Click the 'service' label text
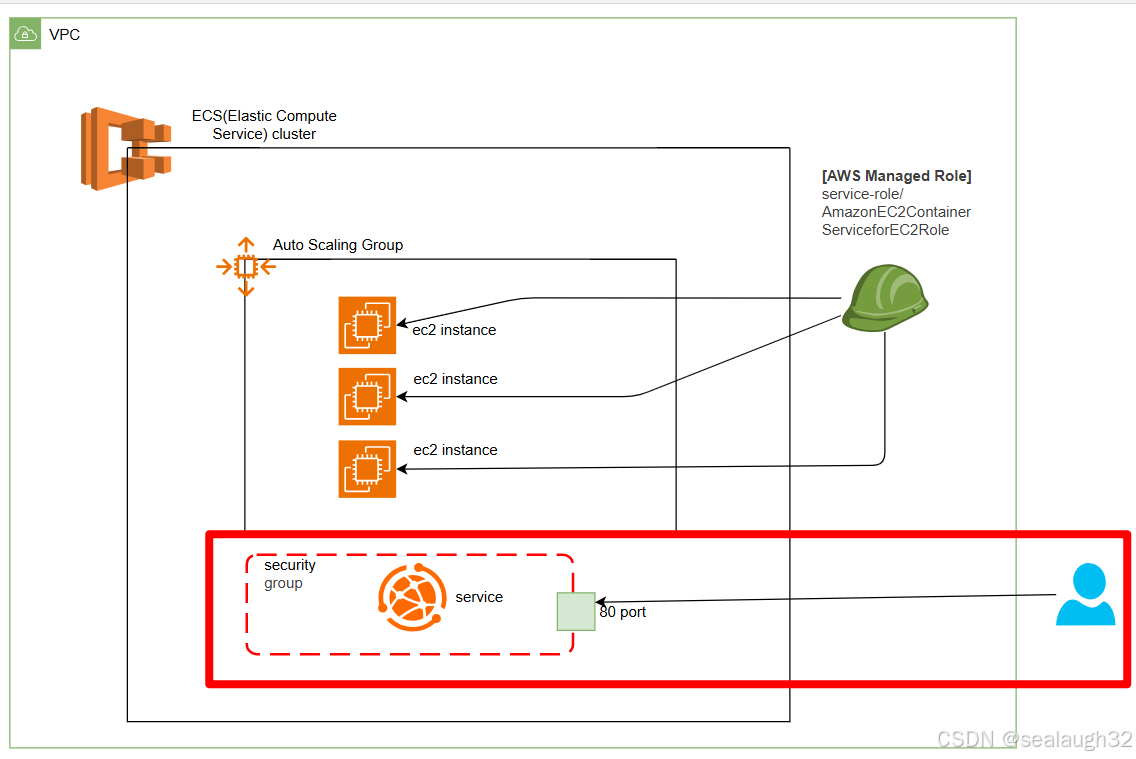Screen dimensions: 1136x759 pyautogui.click(x=479, y=597)
